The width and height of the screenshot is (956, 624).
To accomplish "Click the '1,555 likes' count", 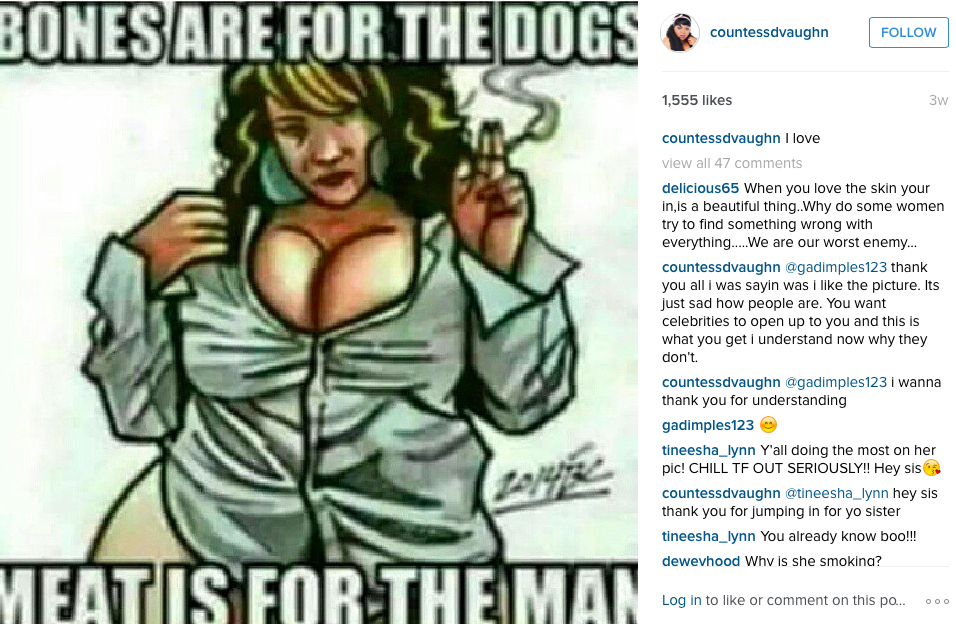I will tap(697, 101).
